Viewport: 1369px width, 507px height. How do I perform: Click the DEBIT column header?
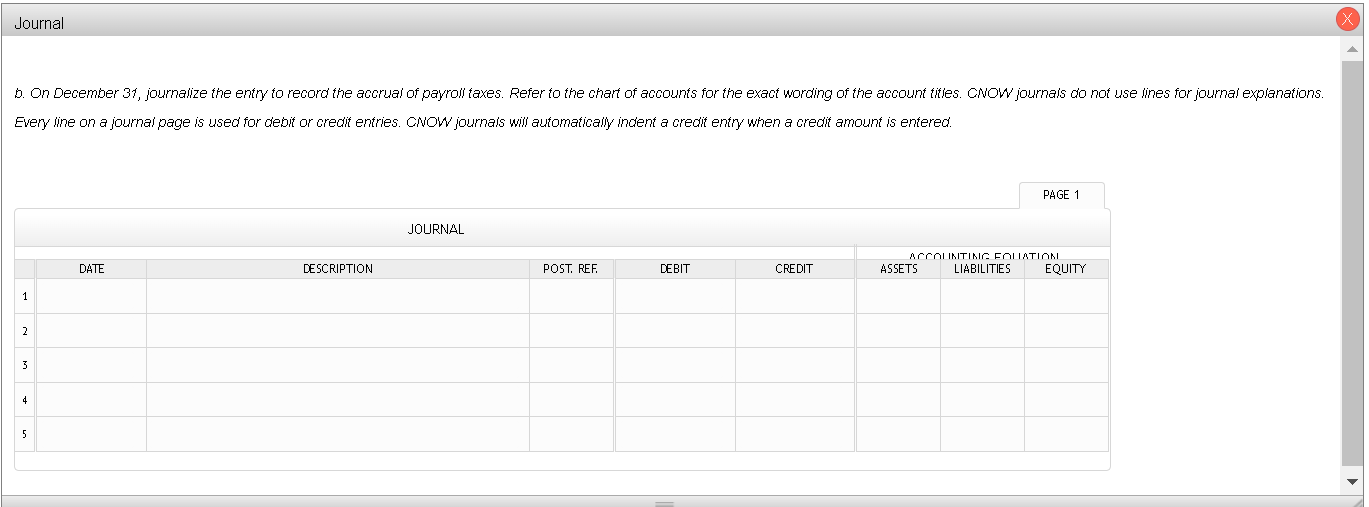(x=675, y=269)
